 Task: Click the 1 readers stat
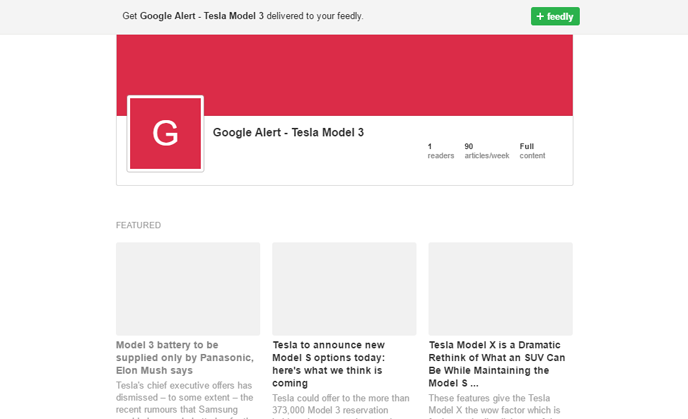tap(441, 151)
